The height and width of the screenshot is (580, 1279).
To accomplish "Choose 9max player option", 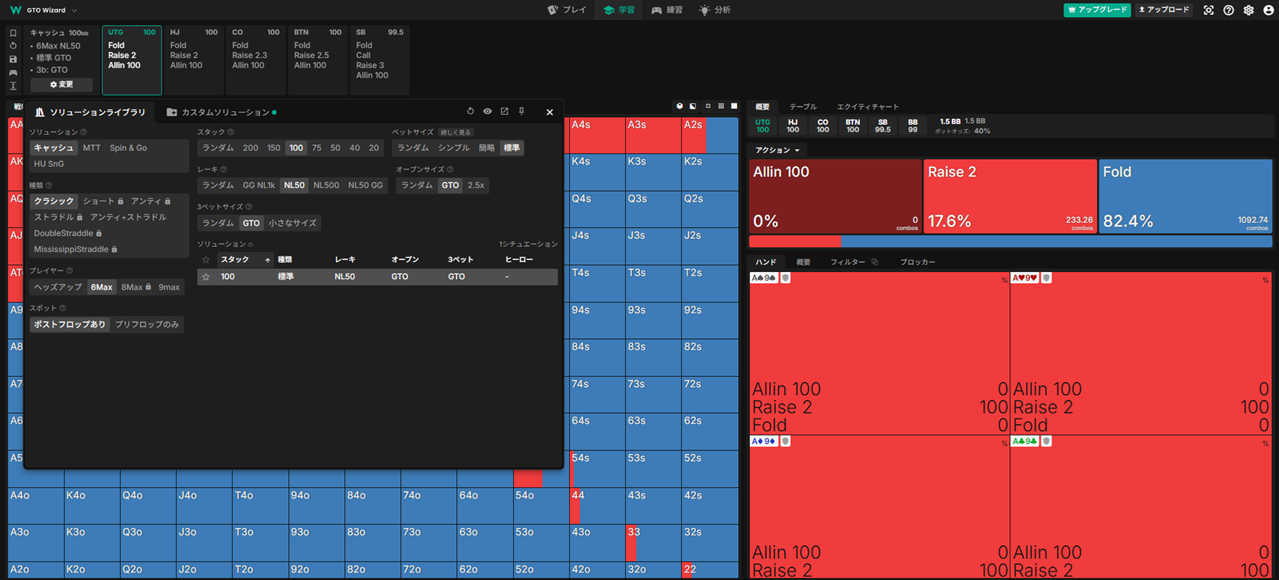I will (169, 287).
